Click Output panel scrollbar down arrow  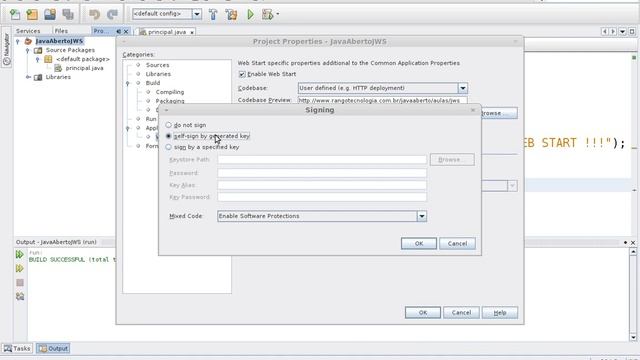coord(633,337)
